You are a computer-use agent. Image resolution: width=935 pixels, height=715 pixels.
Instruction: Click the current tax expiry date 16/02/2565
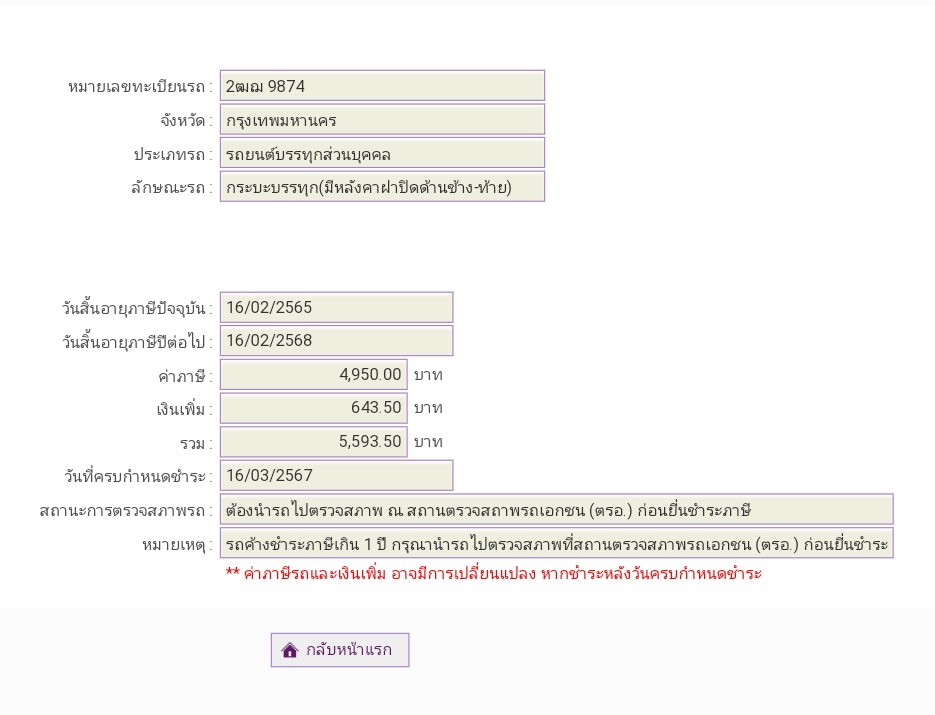coord(336,307)
